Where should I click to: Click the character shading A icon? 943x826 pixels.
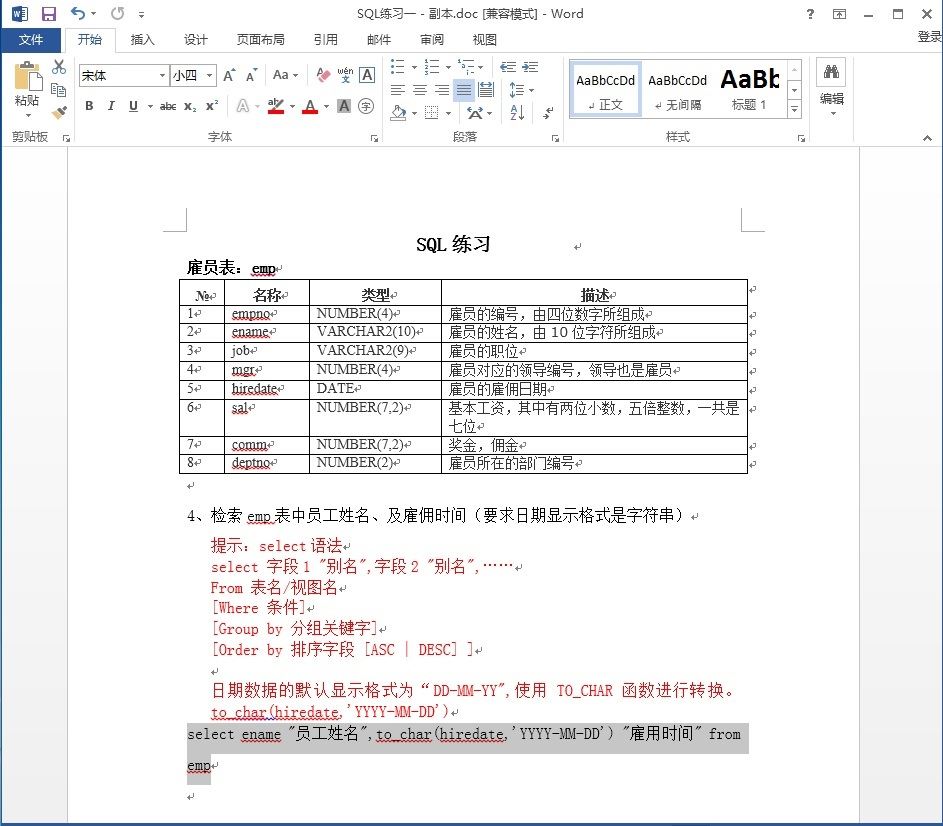pos(344,106)
